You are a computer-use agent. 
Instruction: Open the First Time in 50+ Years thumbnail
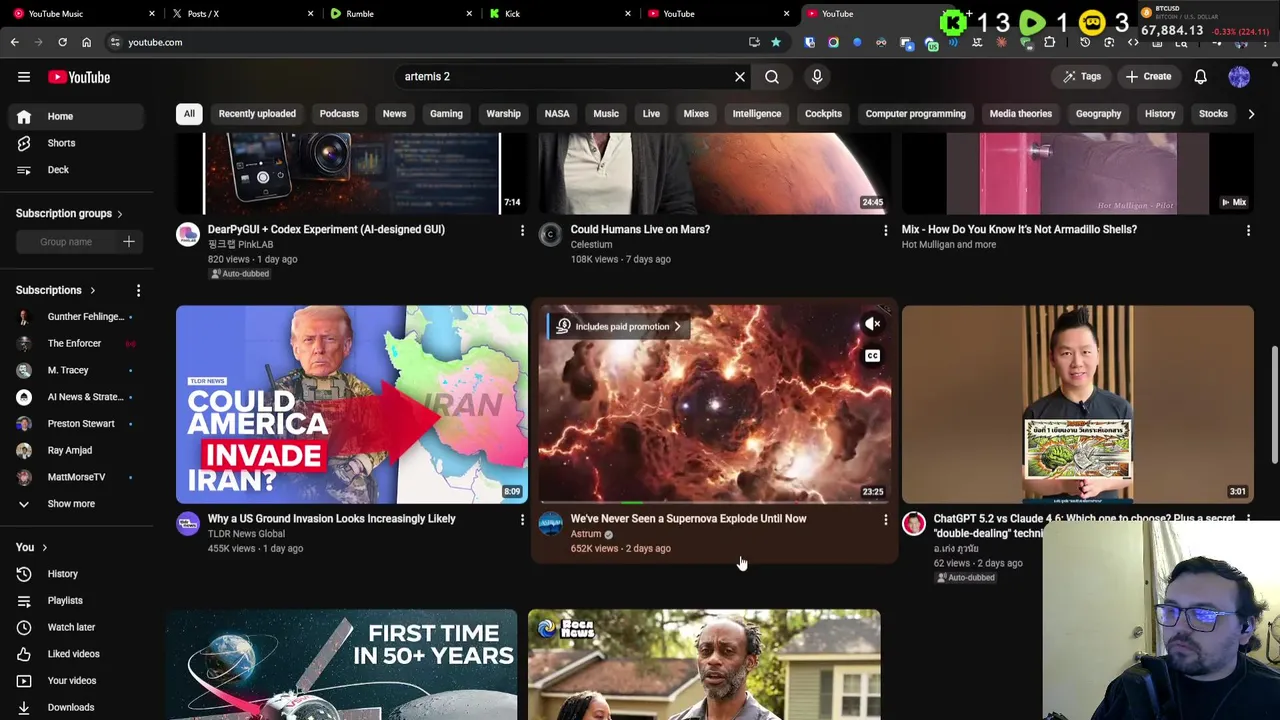click(x=342, y=665)
